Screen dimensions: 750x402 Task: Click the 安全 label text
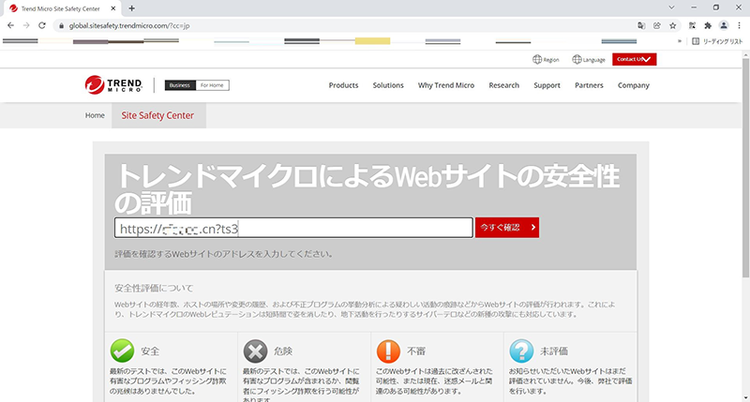pos(150,351)
